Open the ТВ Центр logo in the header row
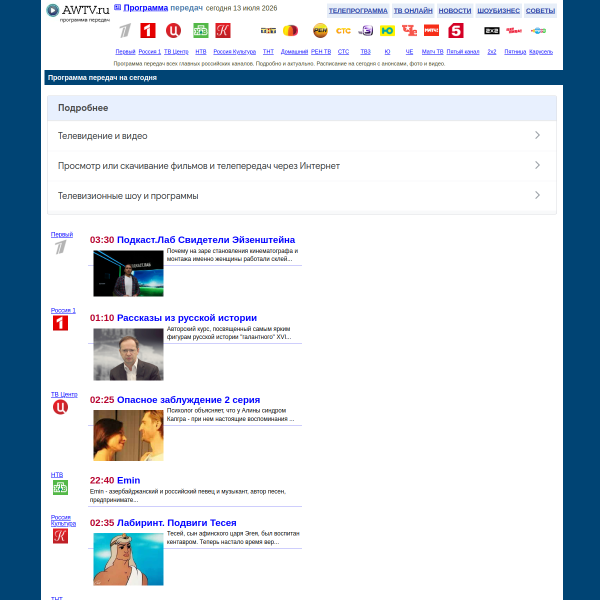This screenshot has height=600, width=600. click(173, 31)
